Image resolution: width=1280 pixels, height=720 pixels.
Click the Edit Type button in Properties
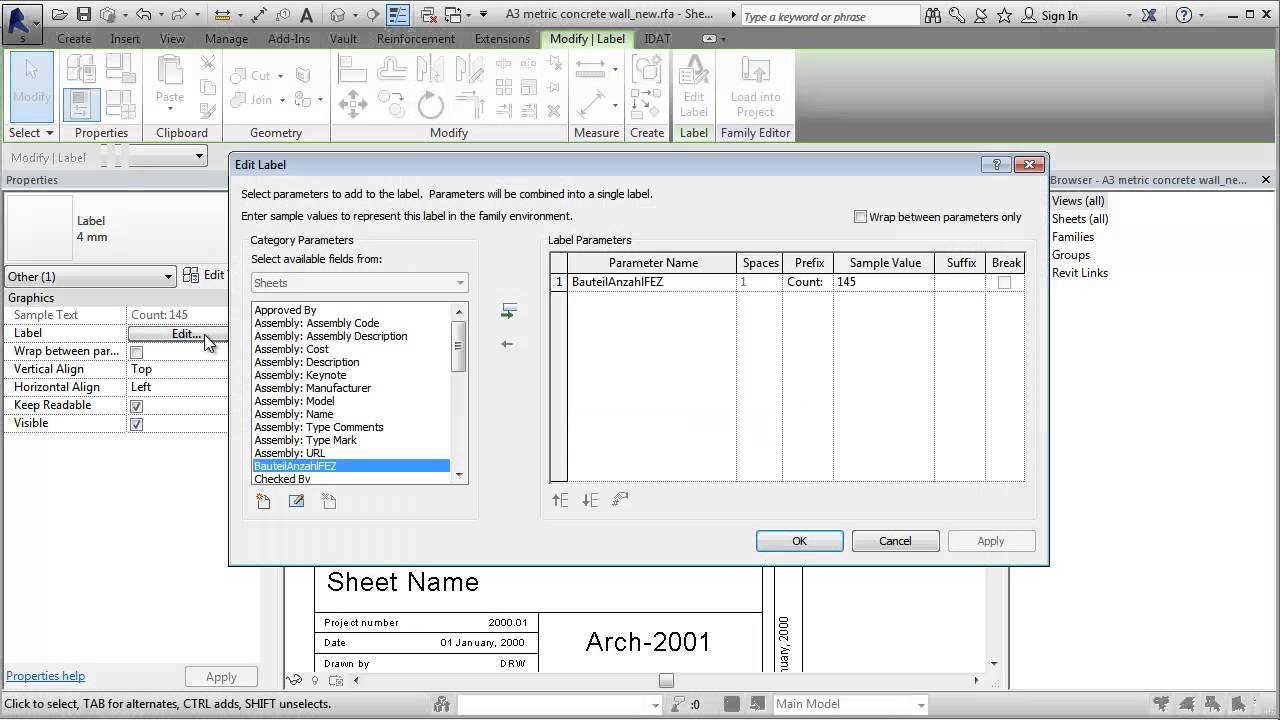[x=205, y=276]
